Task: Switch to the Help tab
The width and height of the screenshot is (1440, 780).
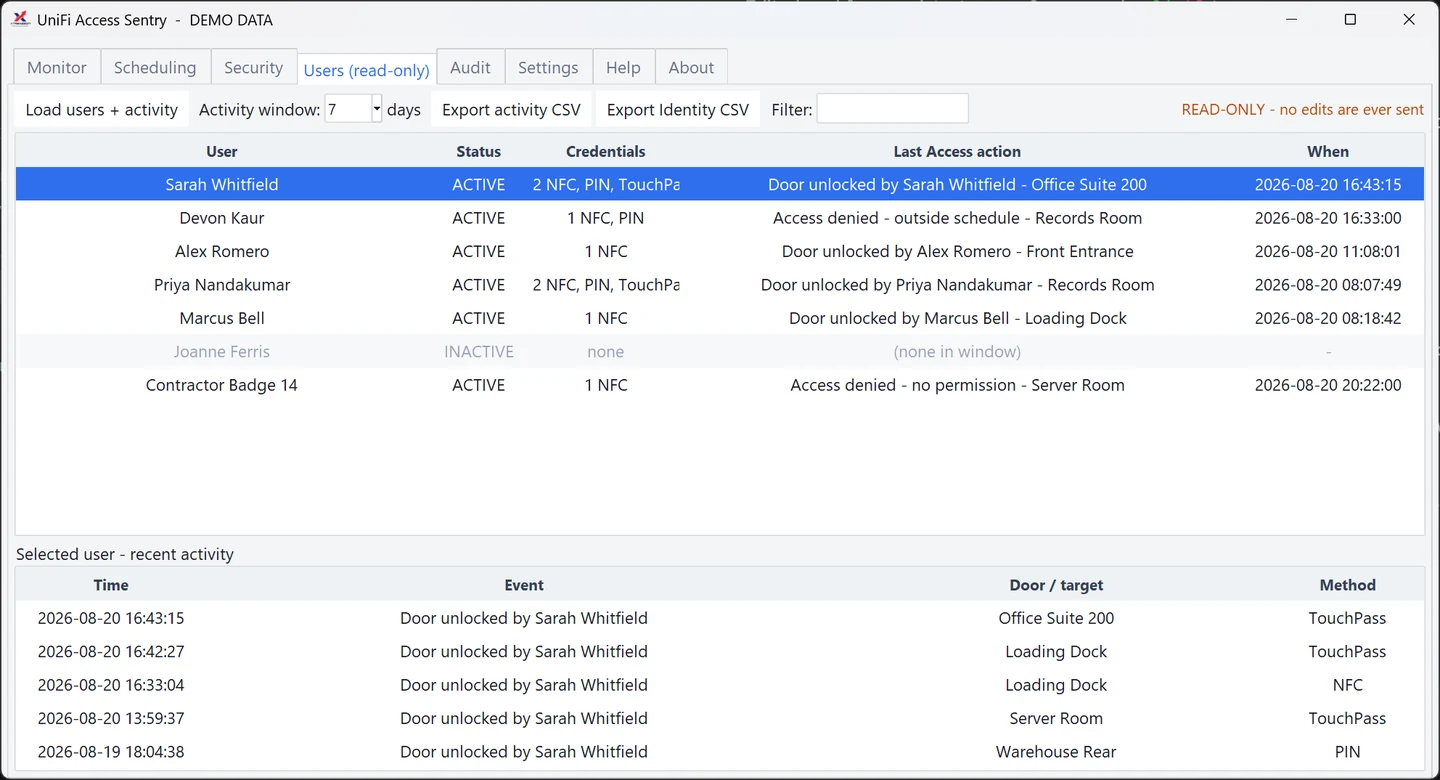Action: 623,68
